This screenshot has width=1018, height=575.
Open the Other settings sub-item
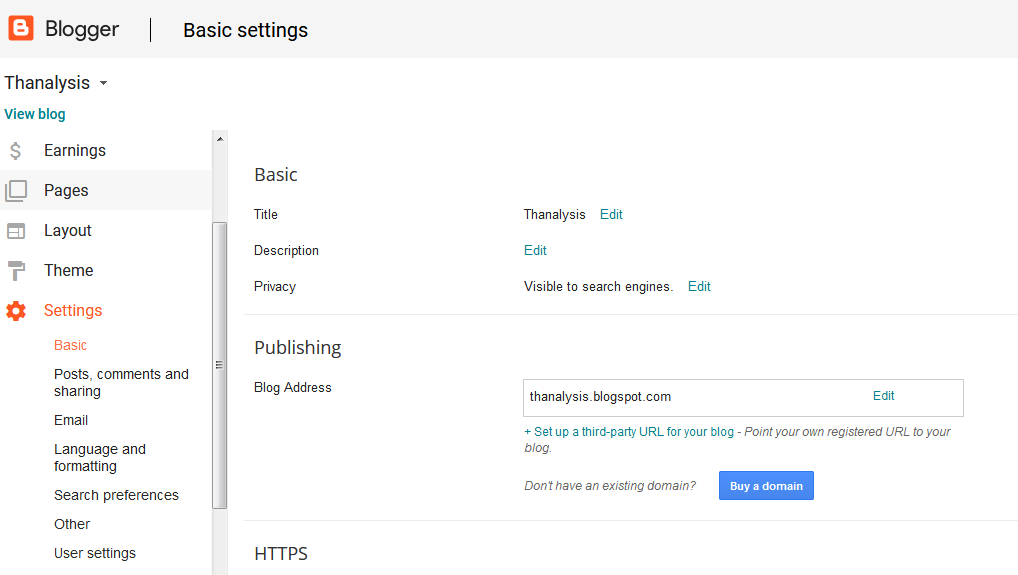point(72,524)
